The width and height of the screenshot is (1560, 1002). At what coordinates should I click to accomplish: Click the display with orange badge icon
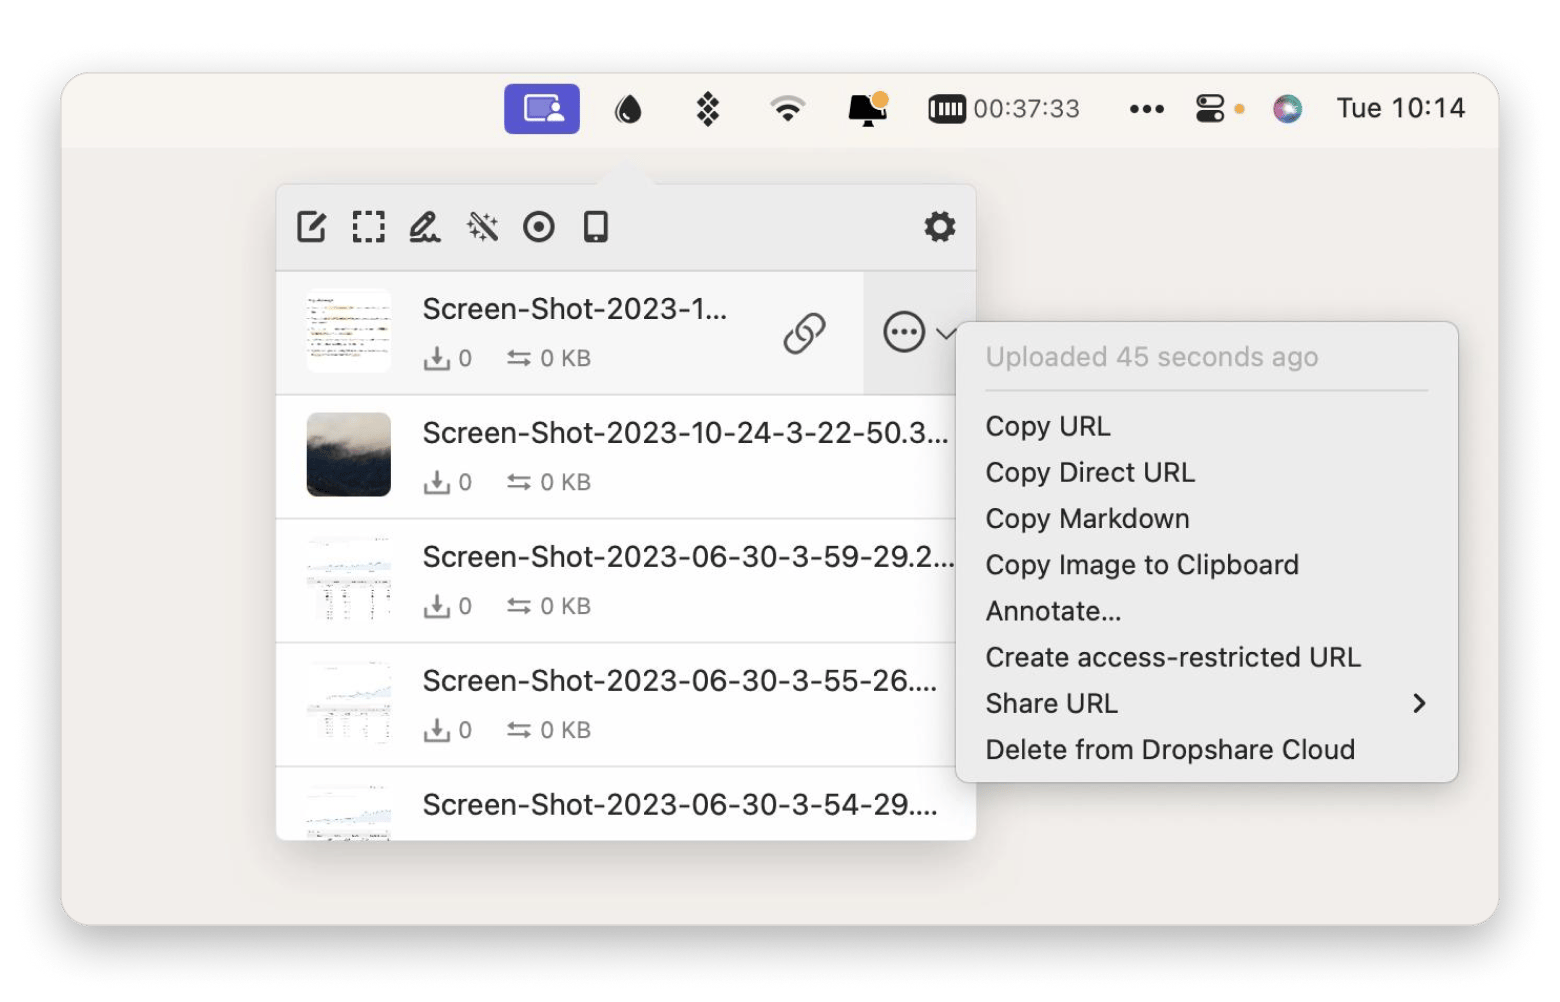868,108
